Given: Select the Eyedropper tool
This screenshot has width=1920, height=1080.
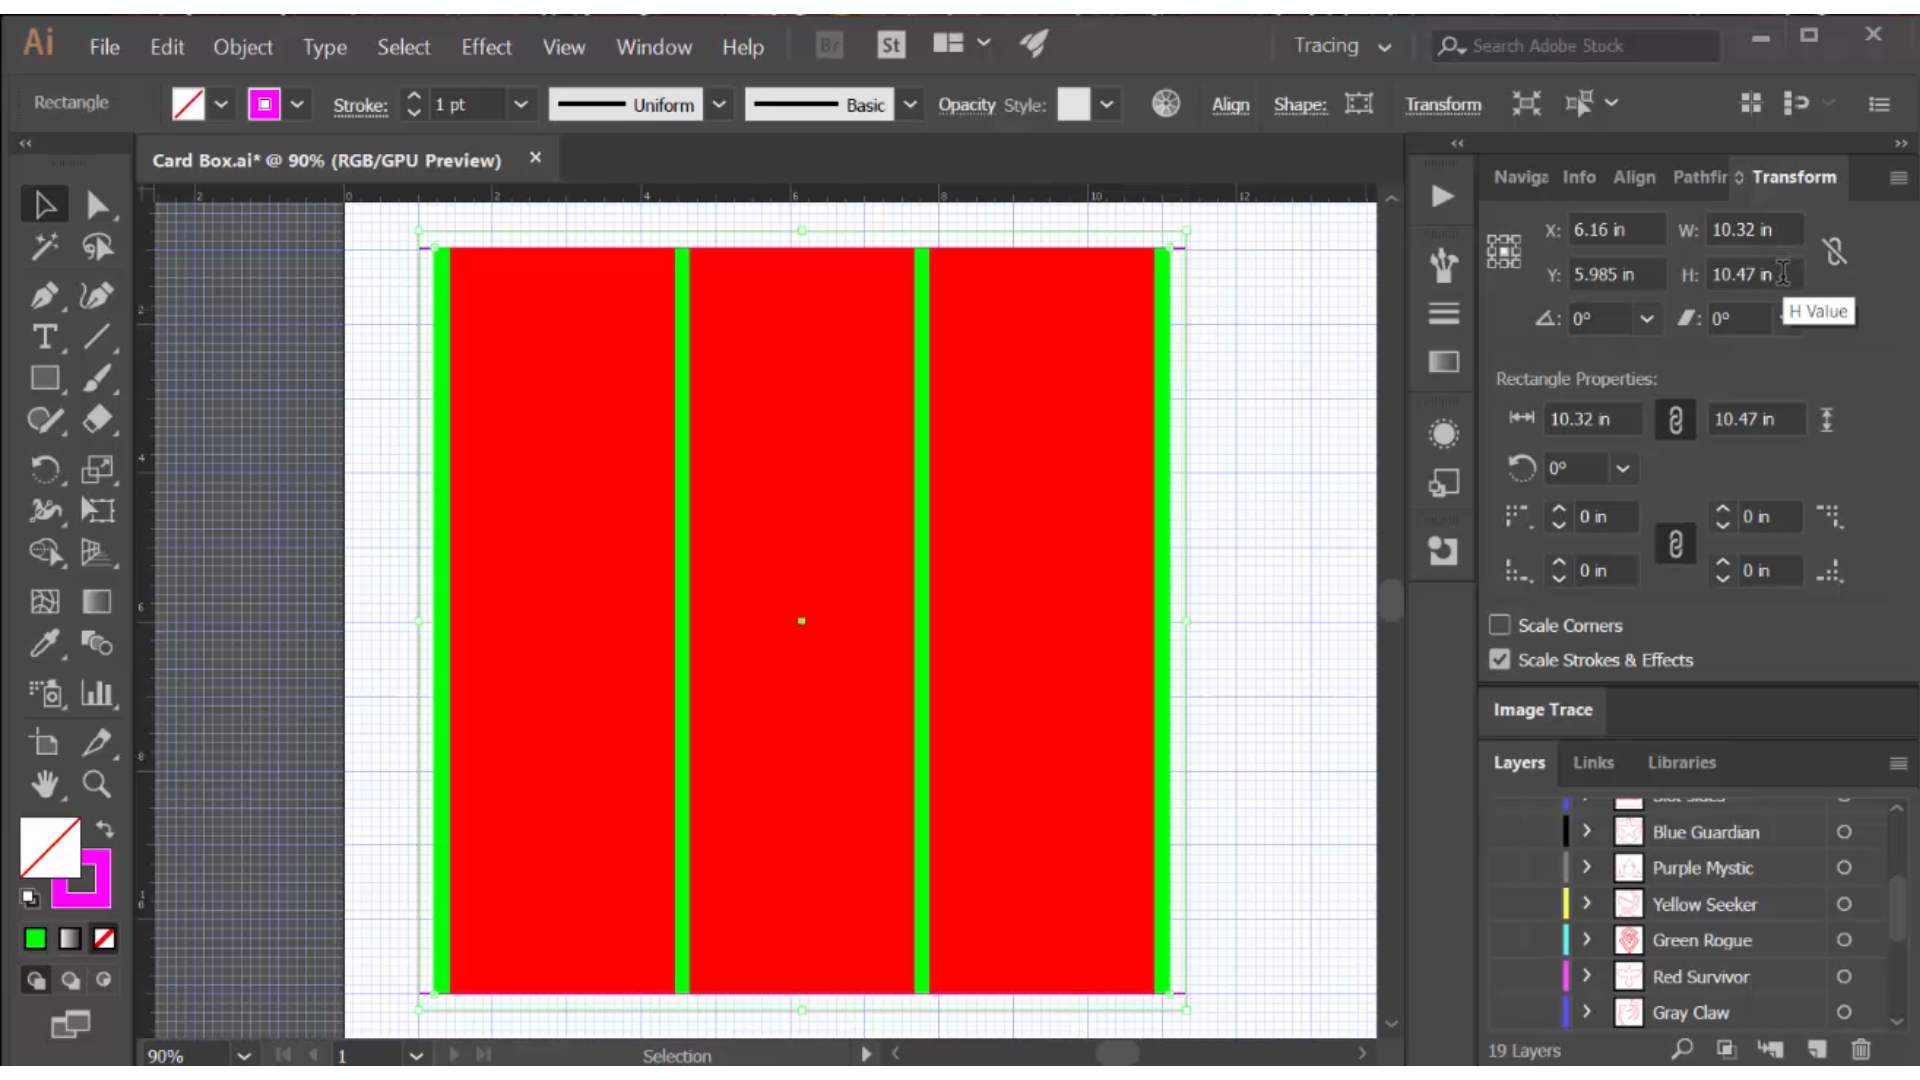Looking at the screenshot, I should coord(45,644).
